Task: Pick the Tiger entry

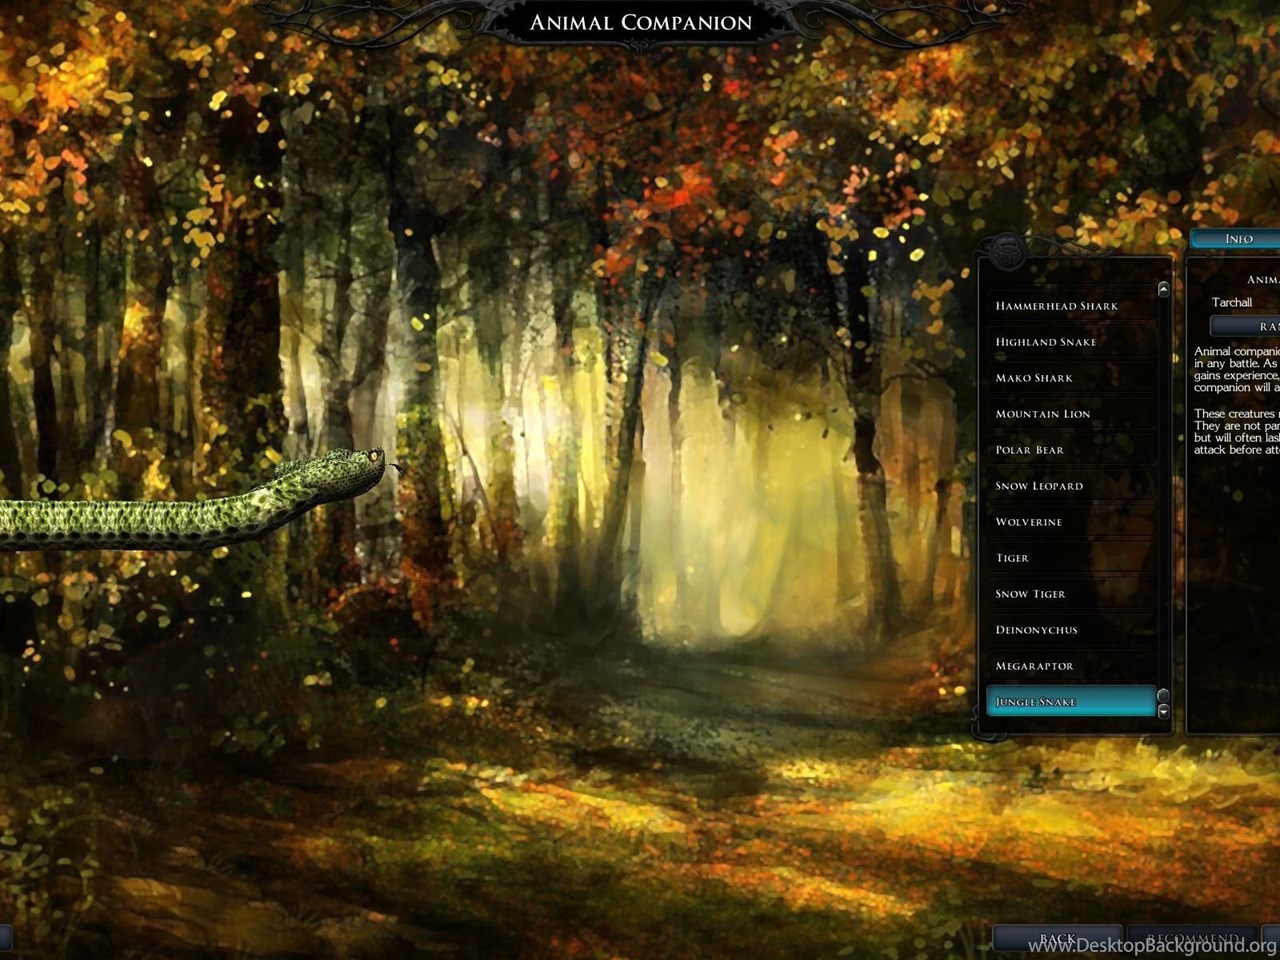Action: coord(1070,558)
